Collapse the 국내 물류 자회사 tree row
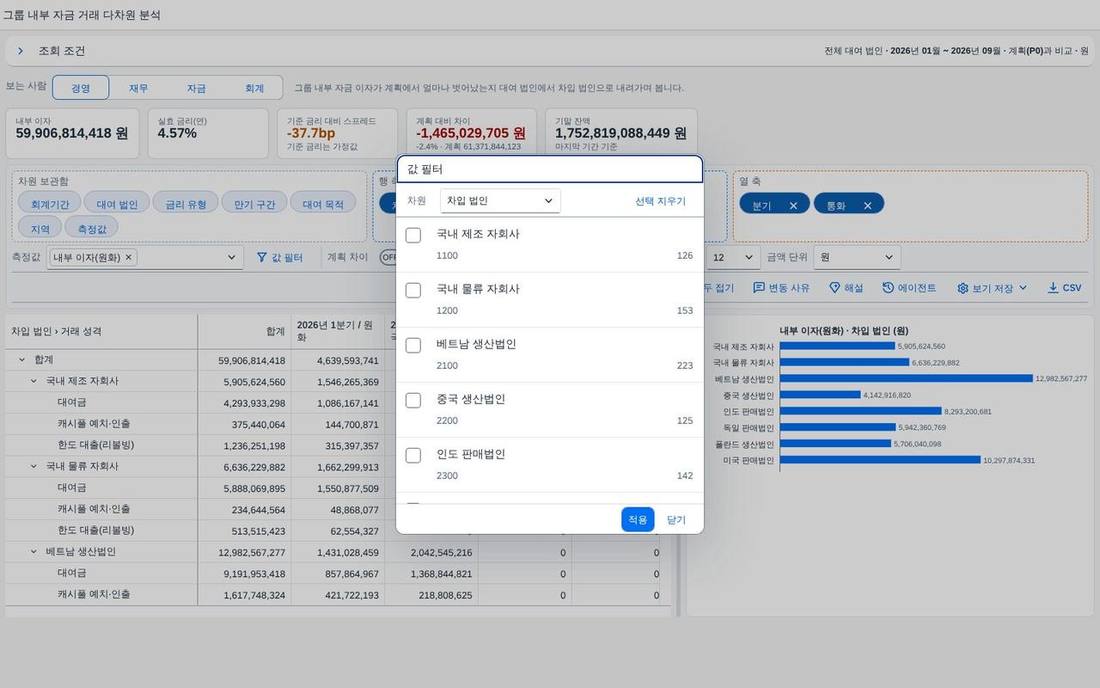1100x688 pixels. click(x=33, y=466)
